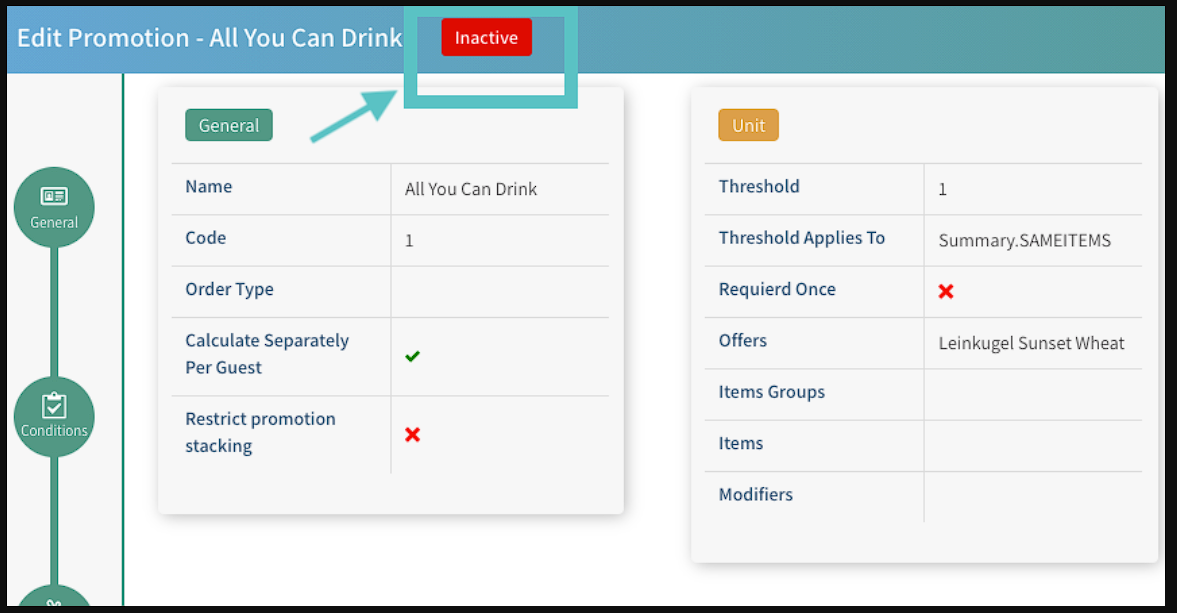
Task: Open the Offers value Leinkugel Sunset Wheat
Action: coord(1031,343)
